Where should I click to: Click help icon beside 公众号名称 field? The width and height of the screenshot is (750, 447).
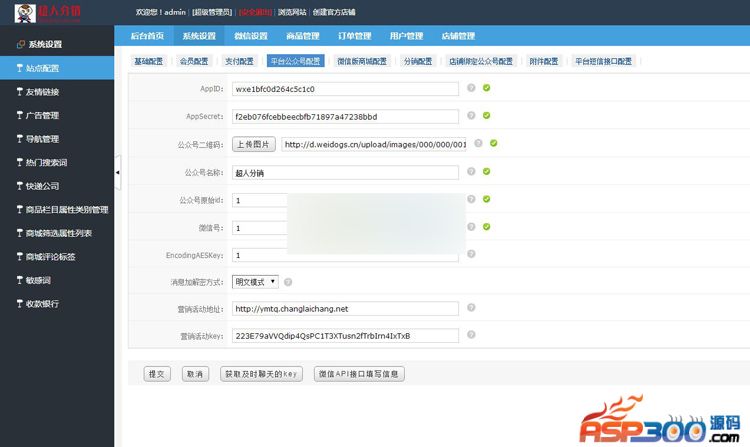(x=471, y=172)
